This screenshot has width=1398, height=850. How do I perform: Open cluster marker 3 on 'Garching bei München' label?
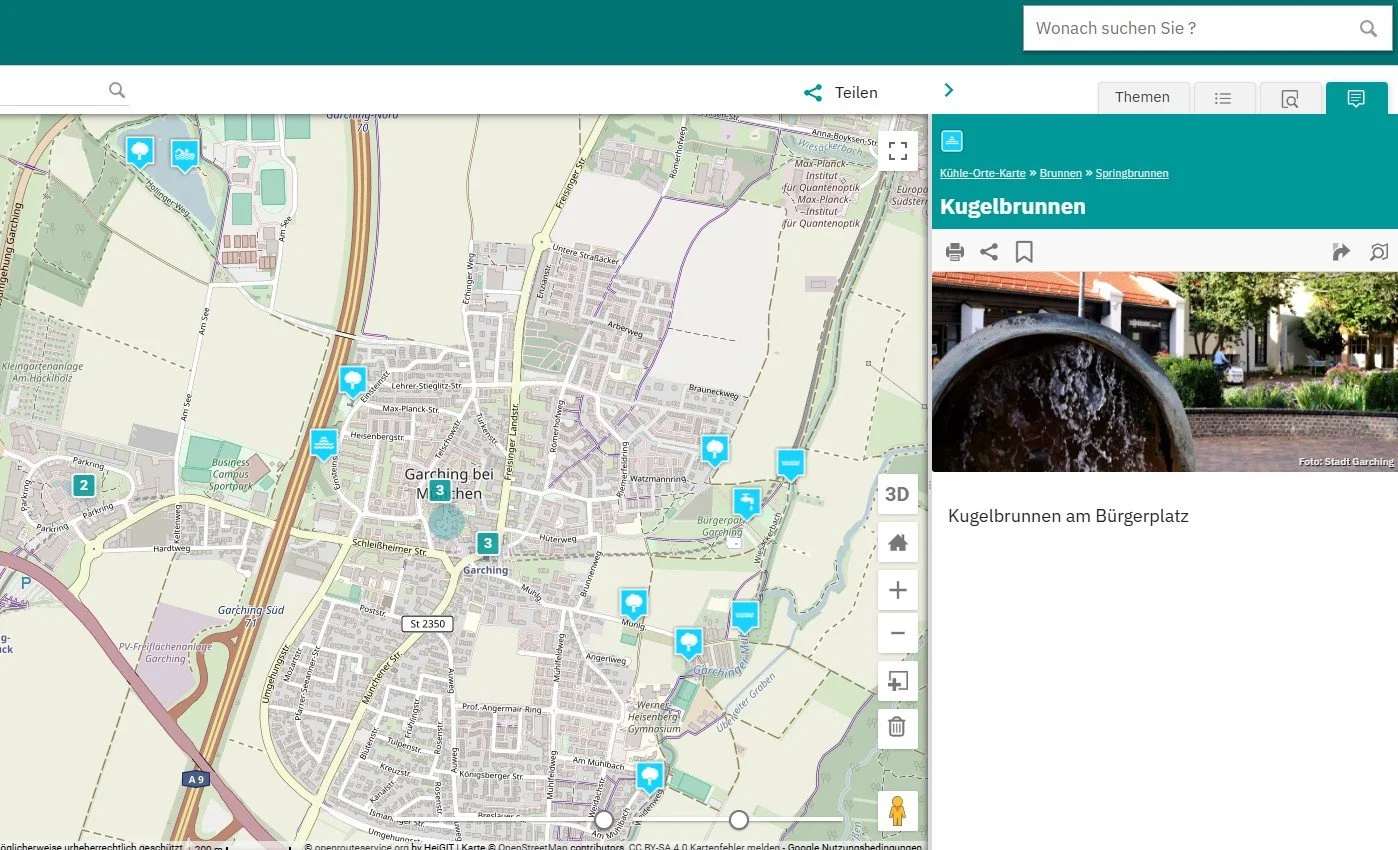(x=439, y=490)
